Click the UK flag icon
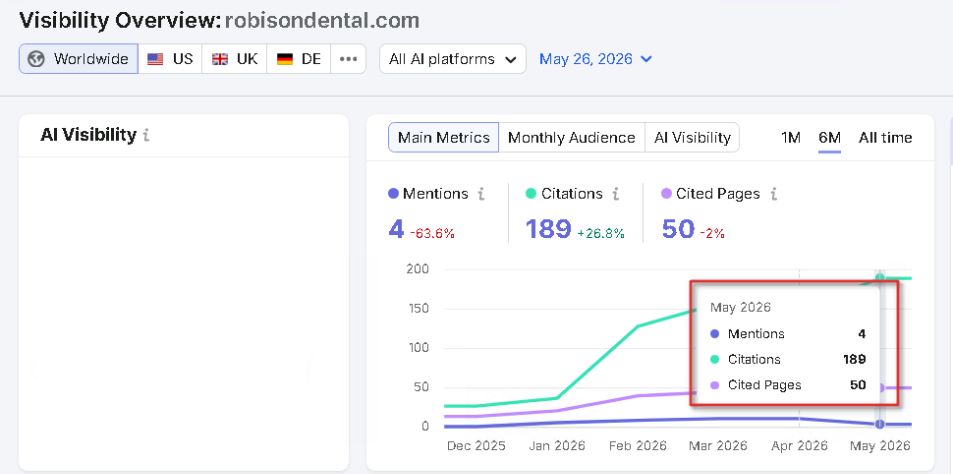Screen dimensions: 953x474 coord(219,59)
